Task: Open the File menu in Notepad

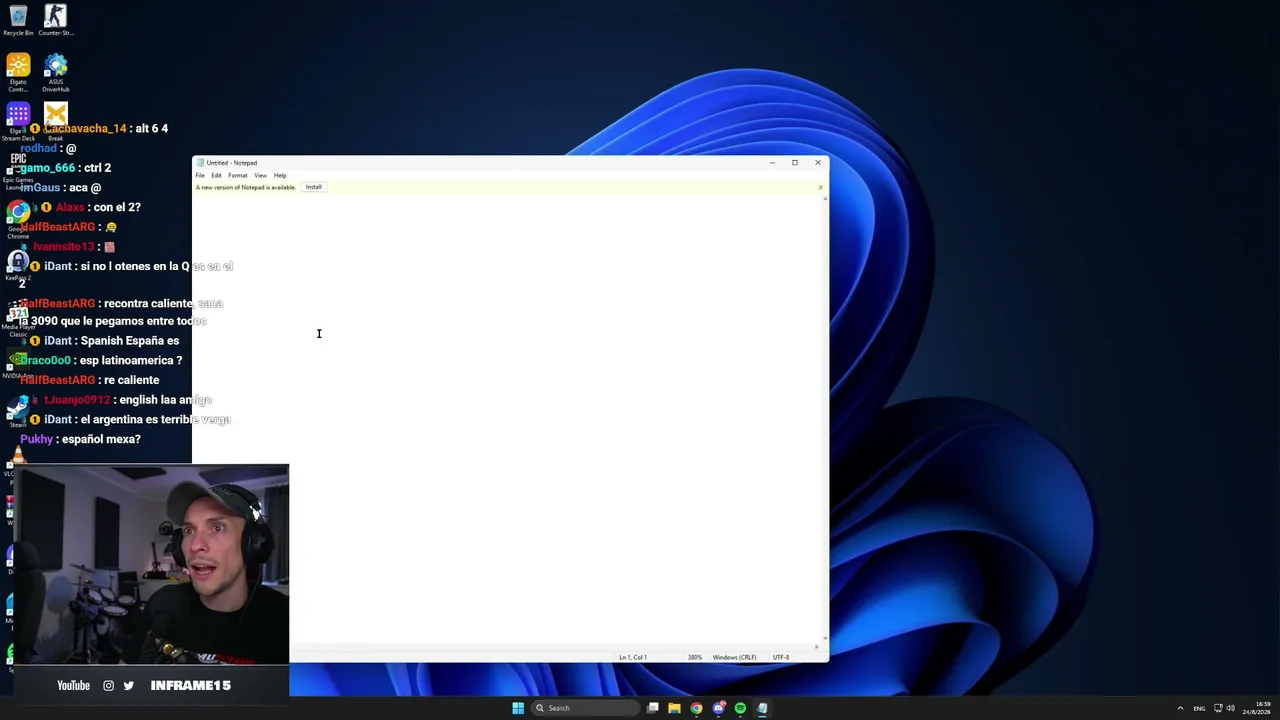Action: (200, 175)
